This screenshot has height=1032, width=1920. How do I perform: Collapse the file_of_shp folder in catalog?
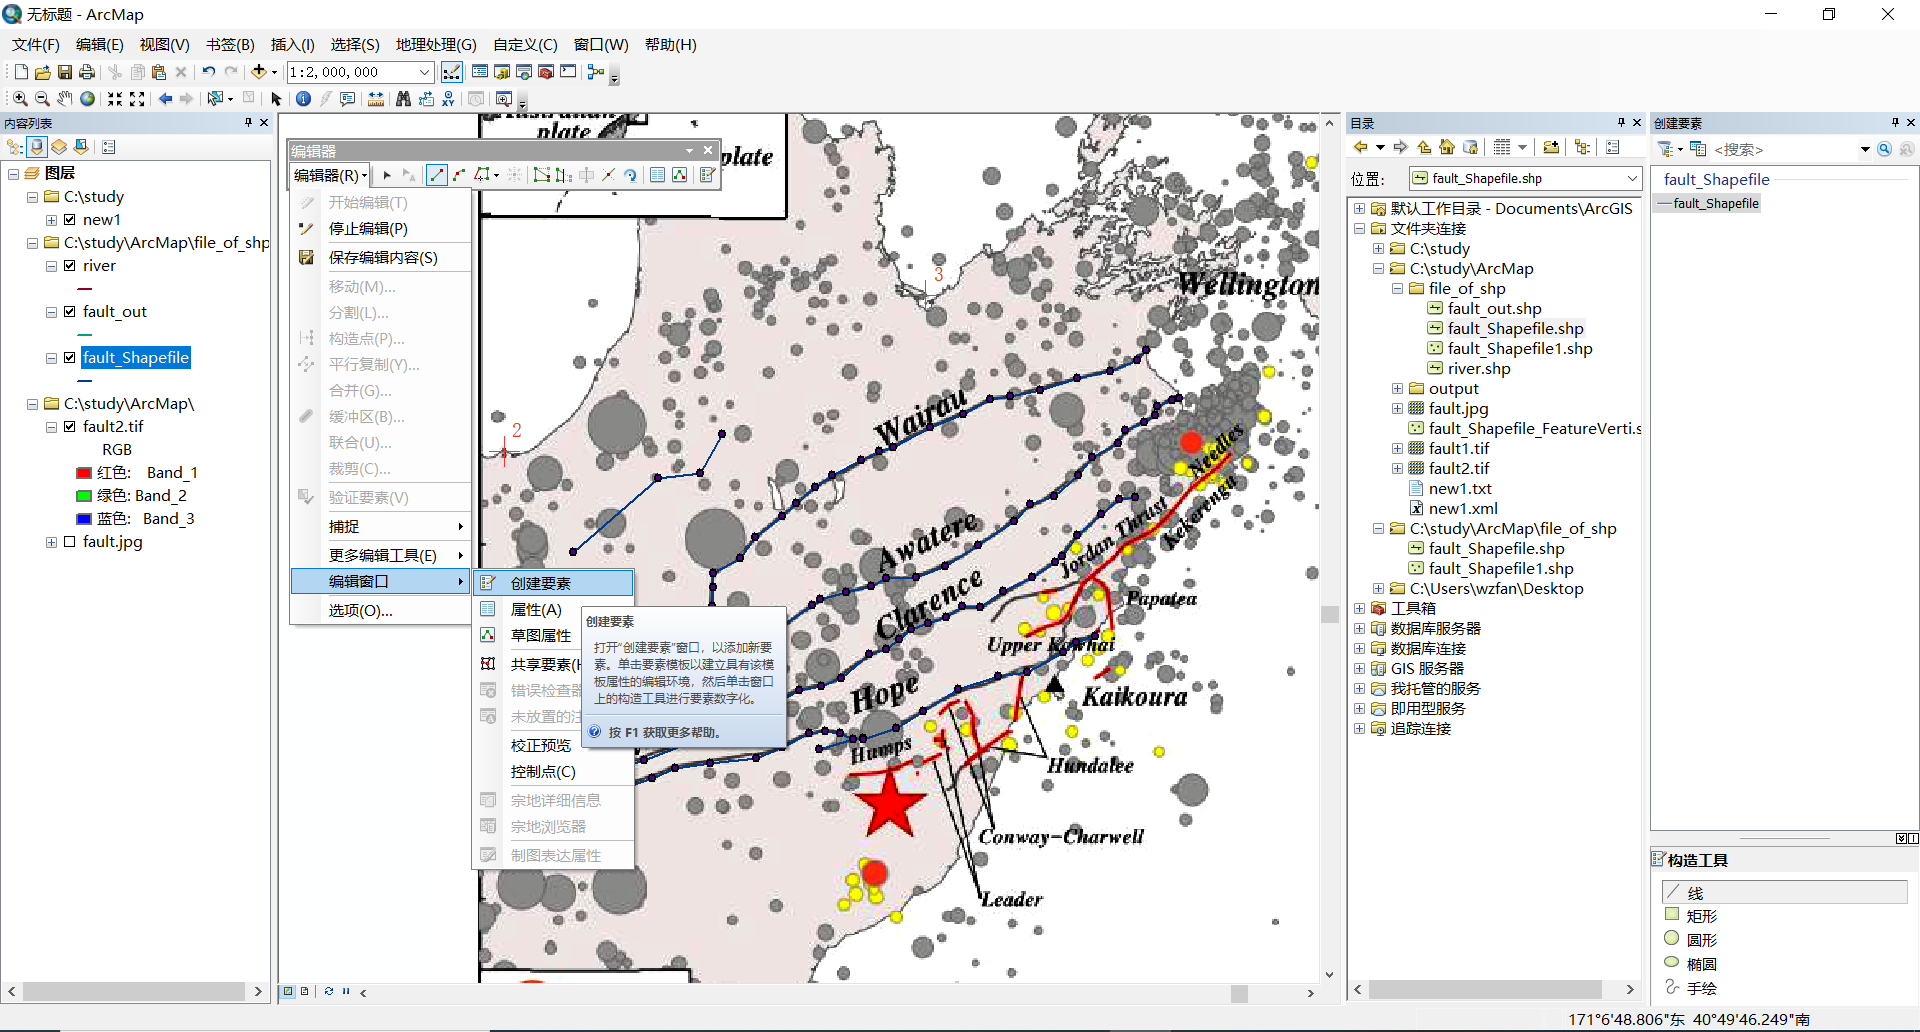pyautogui.click(x=1397, y=289)
